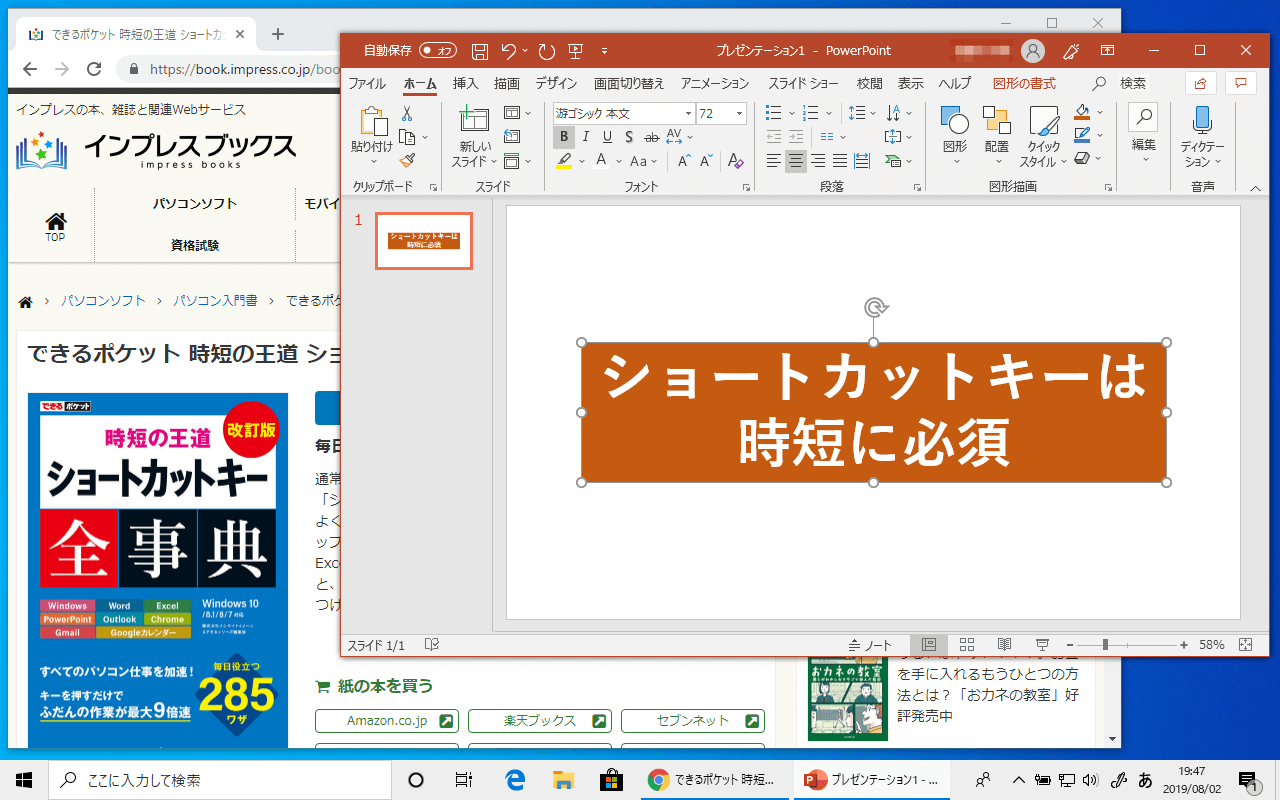The width and height of the screenshot is (1280, 800).
Task: Click the distributed alignment icon
Action: 862,161
